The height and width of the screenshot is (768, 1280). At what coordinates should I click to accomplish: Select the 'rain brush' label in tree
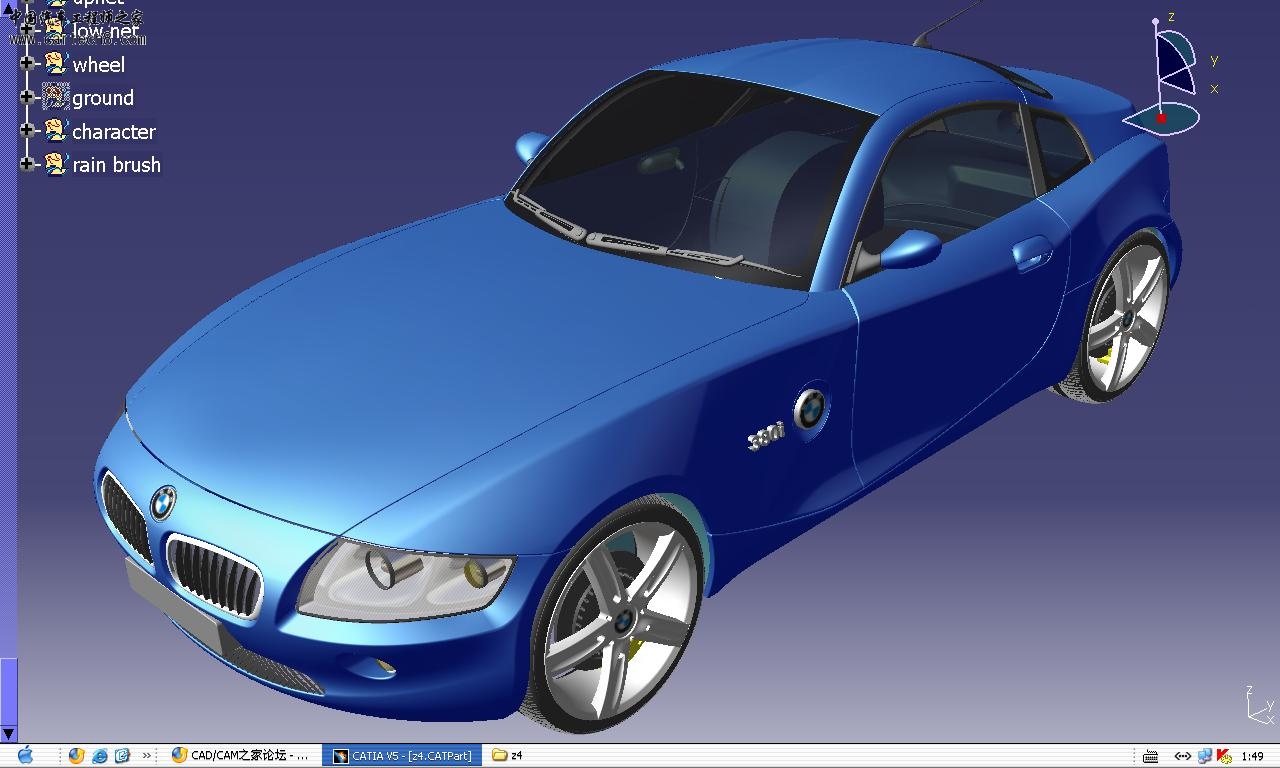[116, 165]
